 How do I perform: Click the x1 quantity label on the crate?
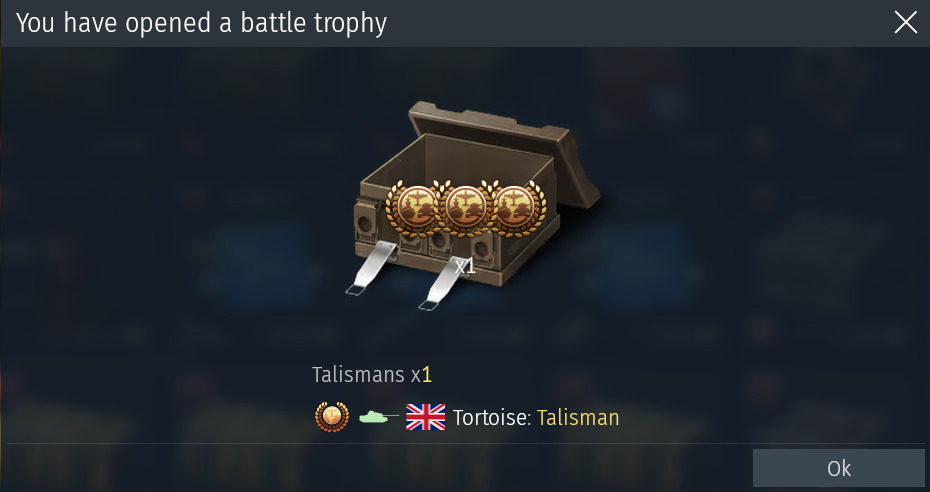(x=466, y=267)
